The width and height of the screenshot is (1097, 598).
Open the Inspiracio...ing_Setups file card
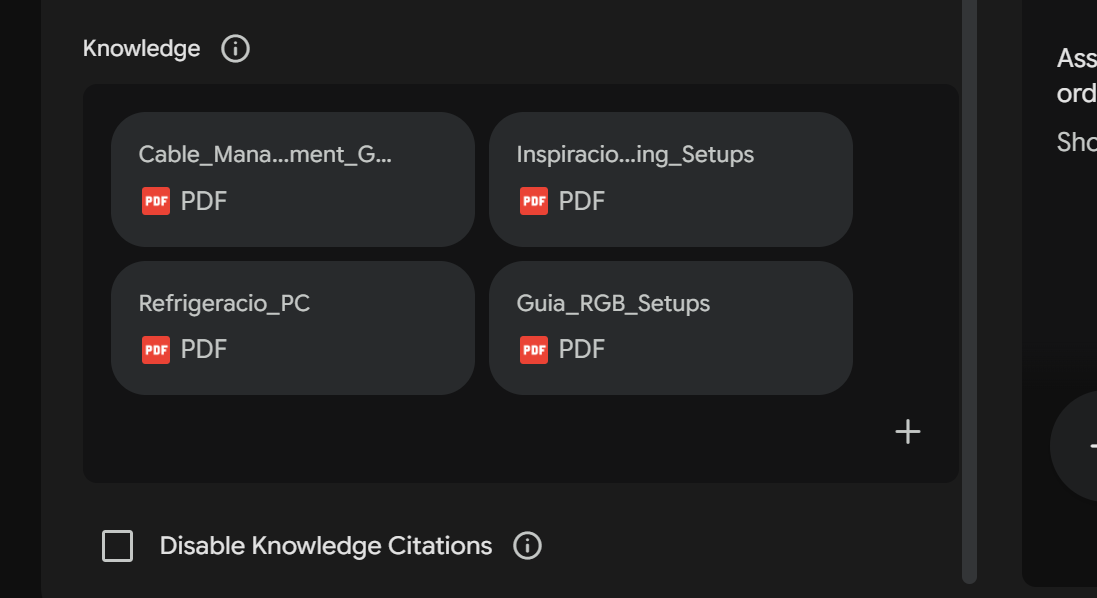click(x=671, y=180)
